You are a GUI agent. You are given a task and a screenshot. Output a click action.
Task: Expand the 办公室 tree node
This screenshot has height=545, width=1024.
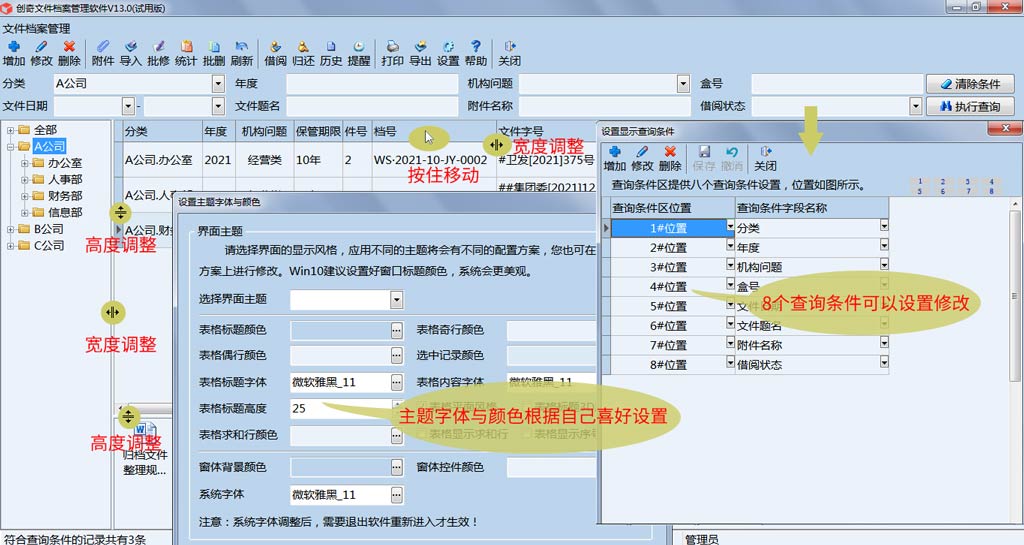tap(25, 163)
